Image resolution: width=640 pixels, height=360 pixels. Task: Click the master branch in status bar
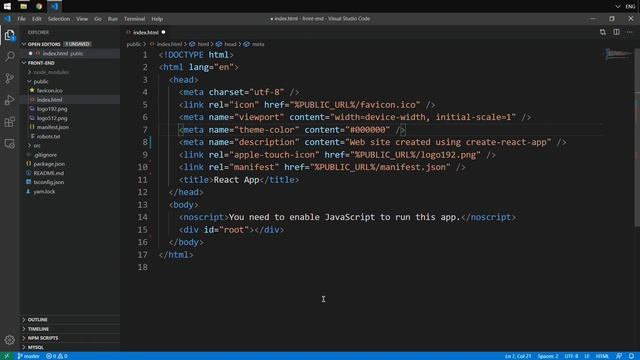[28, 356]
